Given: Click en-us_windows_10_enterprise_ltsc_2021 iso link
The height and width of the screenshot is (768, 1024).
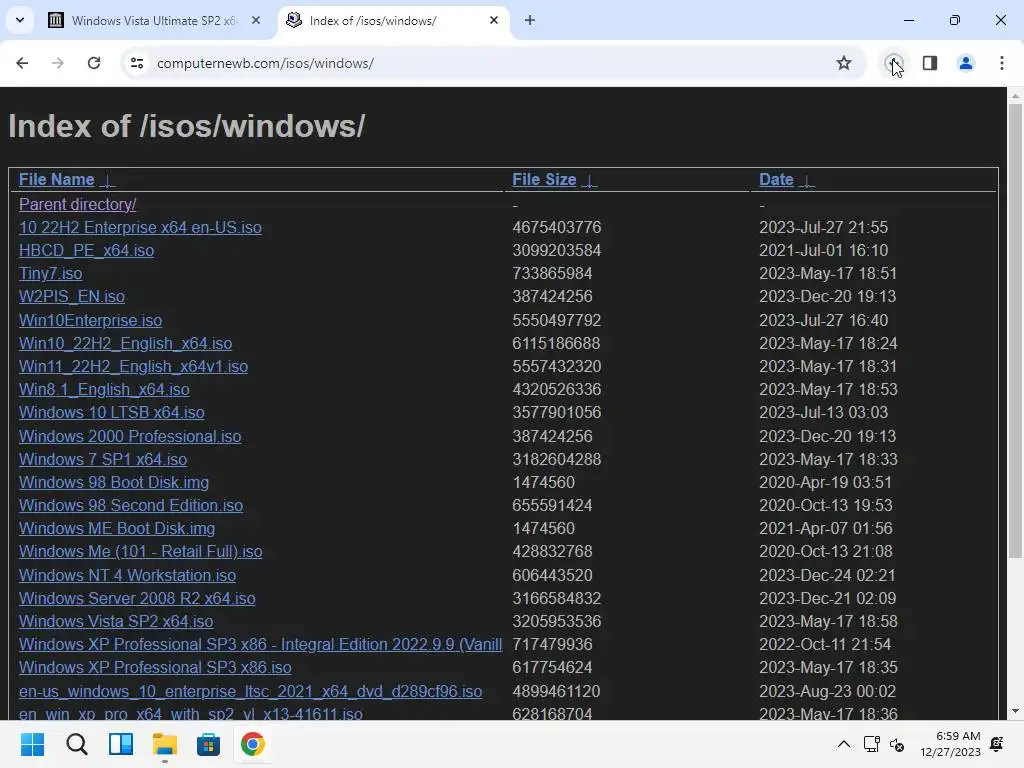Looking at the screenshot, I should [250, 691].
